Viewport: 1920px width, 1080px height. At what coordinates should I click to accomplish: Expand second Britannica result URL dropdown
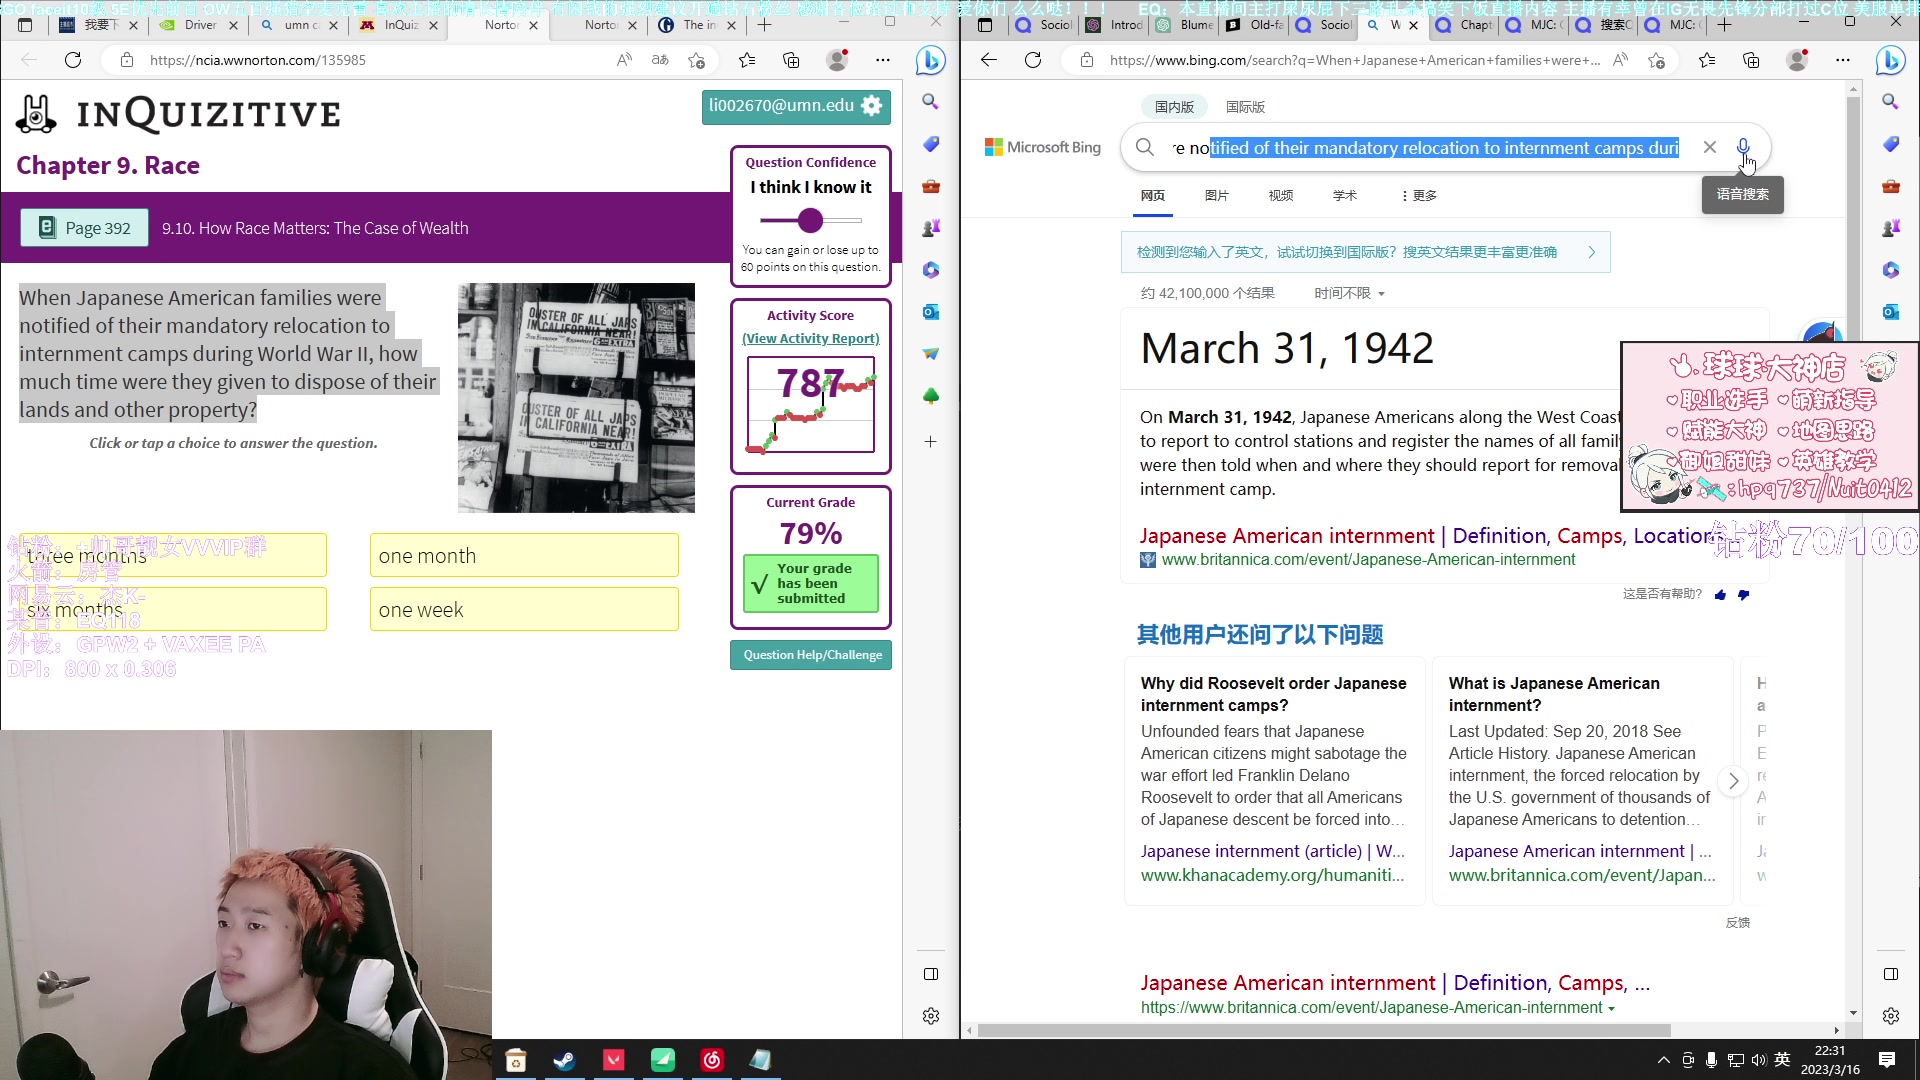point(1611,1008)
